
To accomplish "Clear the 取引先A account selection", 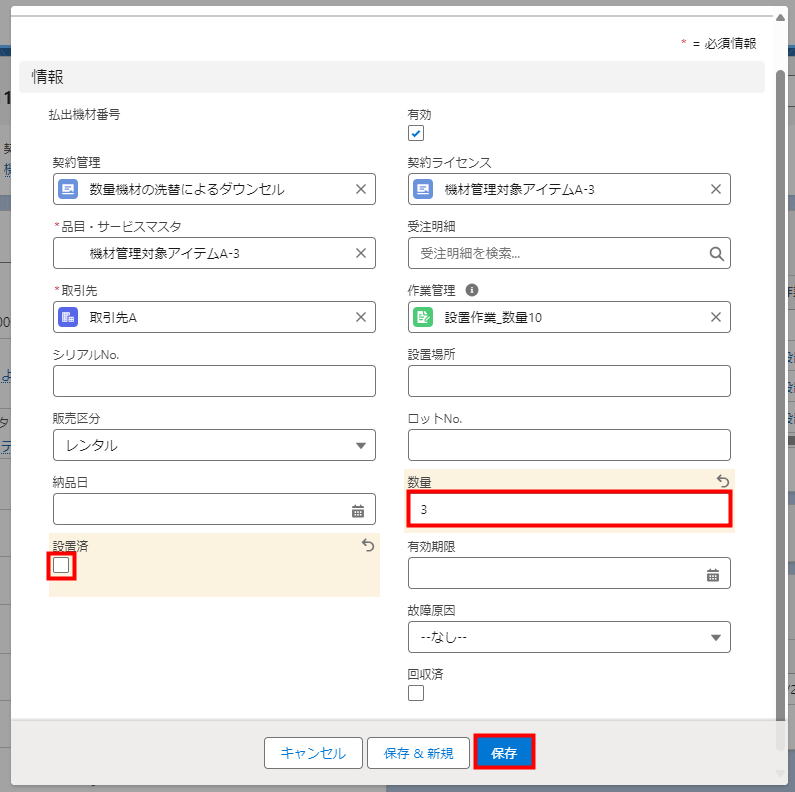I will coord(361,317).
